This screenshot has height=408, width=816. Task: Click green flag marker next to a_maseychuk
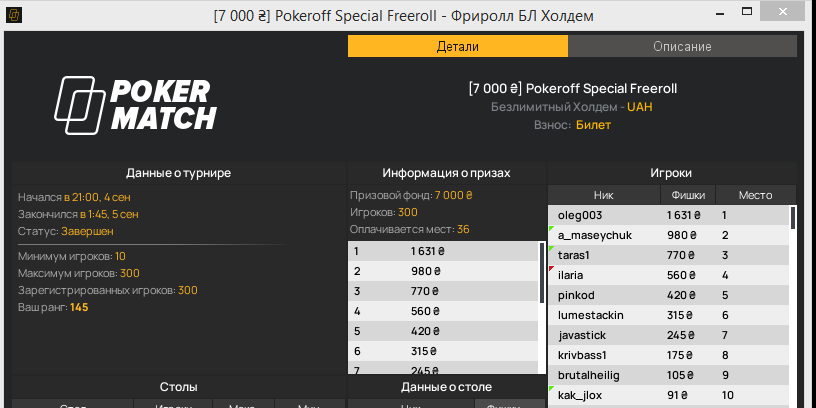(551, 229)
